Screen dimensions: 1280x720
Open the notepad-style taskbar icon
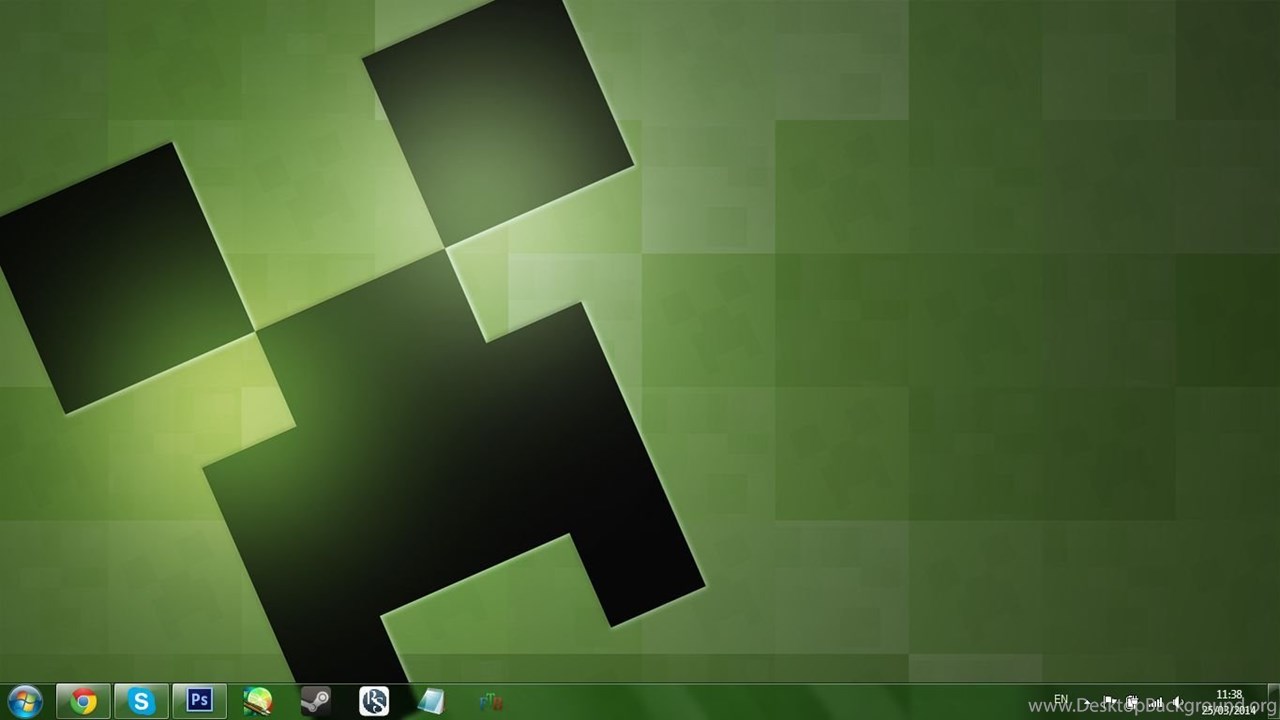pos(431,701)
